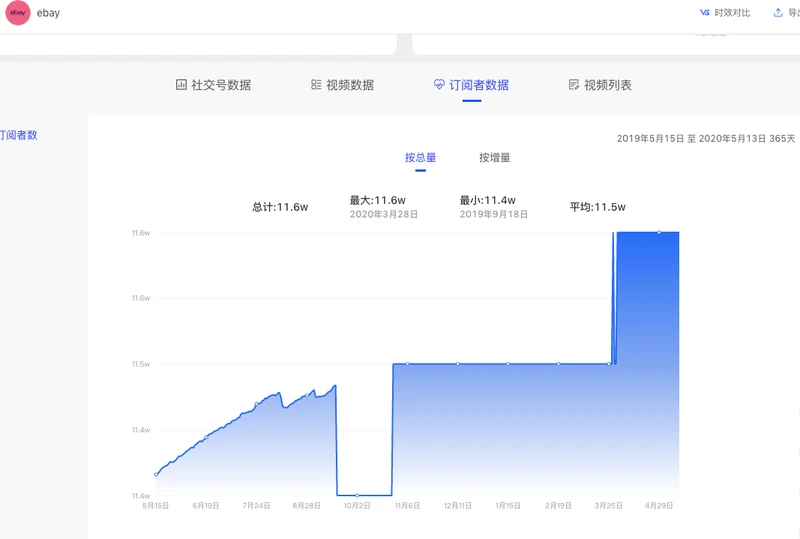Screen dimensions: 800x539
Task: Switch to the 社交号数据 tab
Action: pyautogui.click(x=221, y=85)
